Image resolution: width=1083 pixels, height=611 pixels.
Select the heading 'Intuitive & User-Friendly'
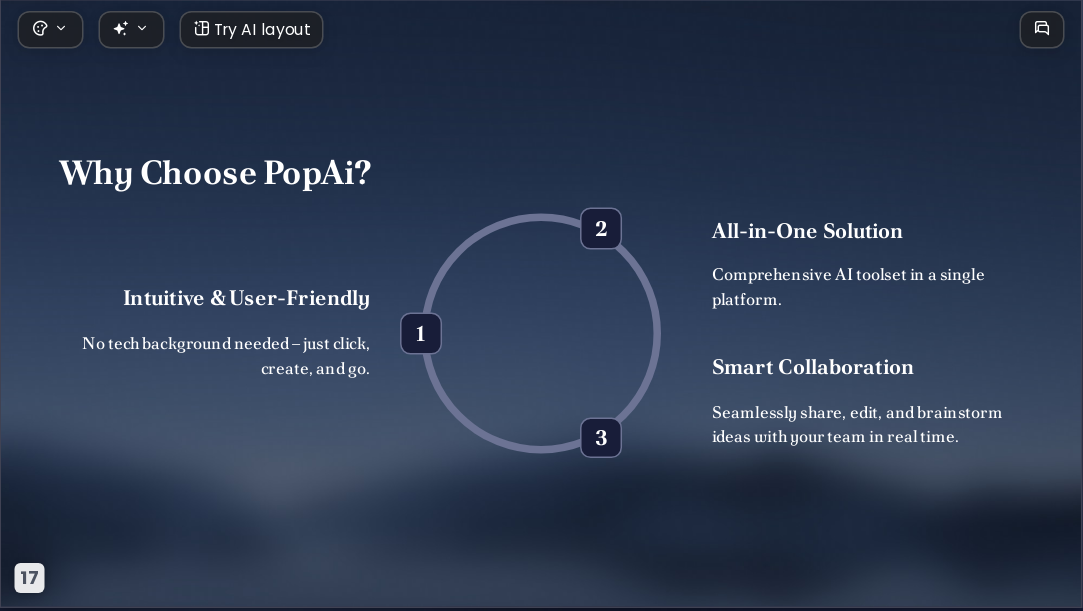coord(246,298)
